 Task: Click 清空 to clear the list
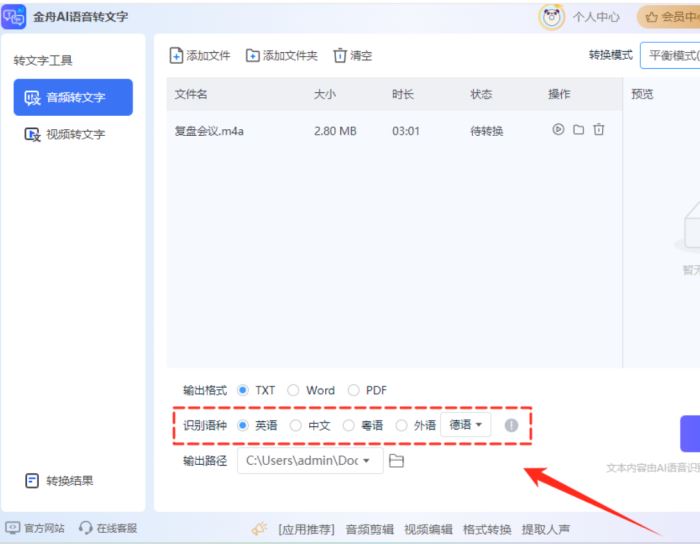pyautogui.click(x=353, y=55)
